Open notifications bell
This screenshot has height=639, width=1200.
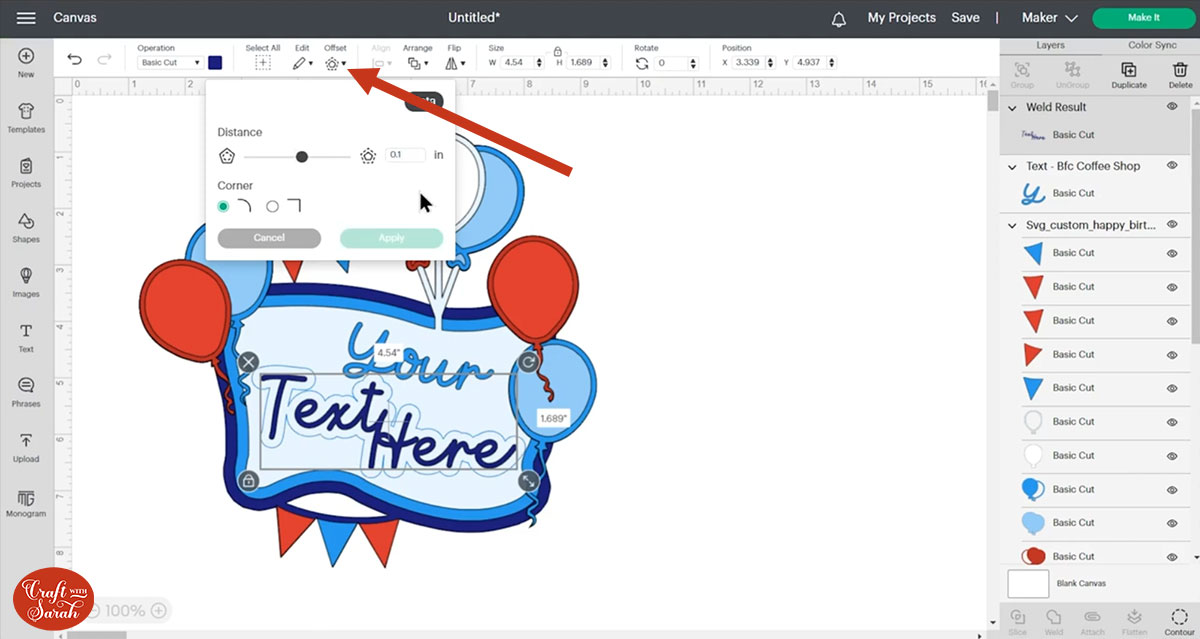pyautogui.click(x=838, y=18)
